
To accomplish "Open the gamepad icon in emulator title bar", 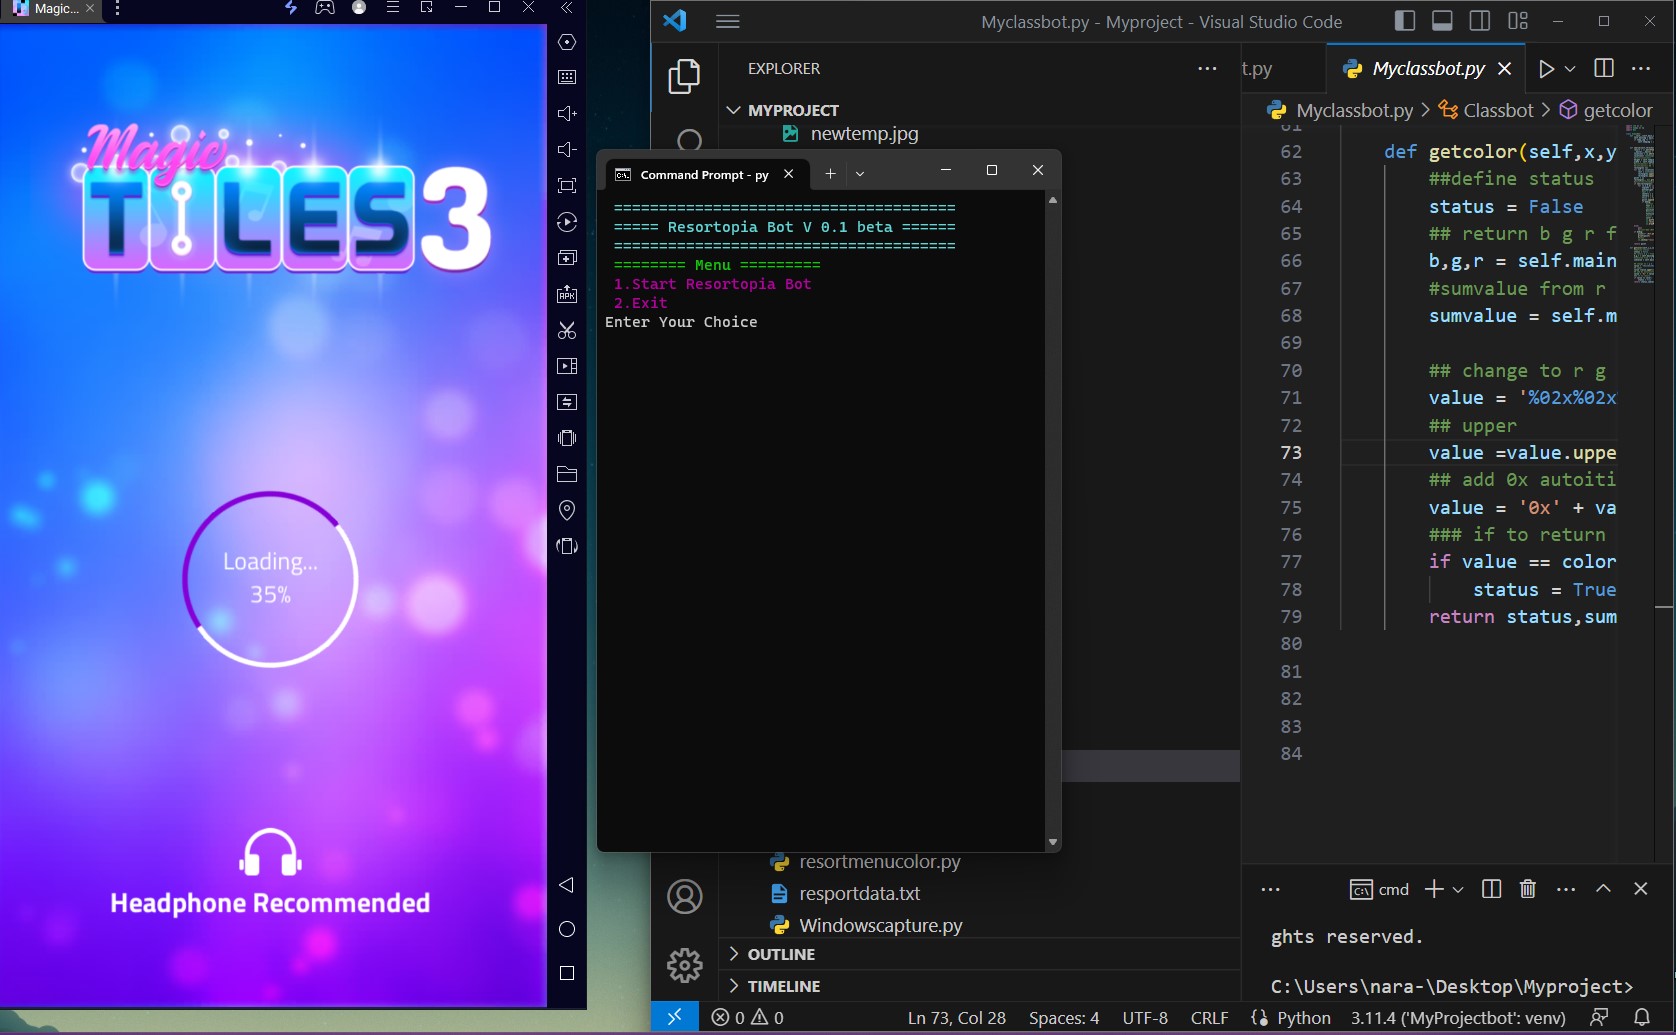I will tap(325, 8).
